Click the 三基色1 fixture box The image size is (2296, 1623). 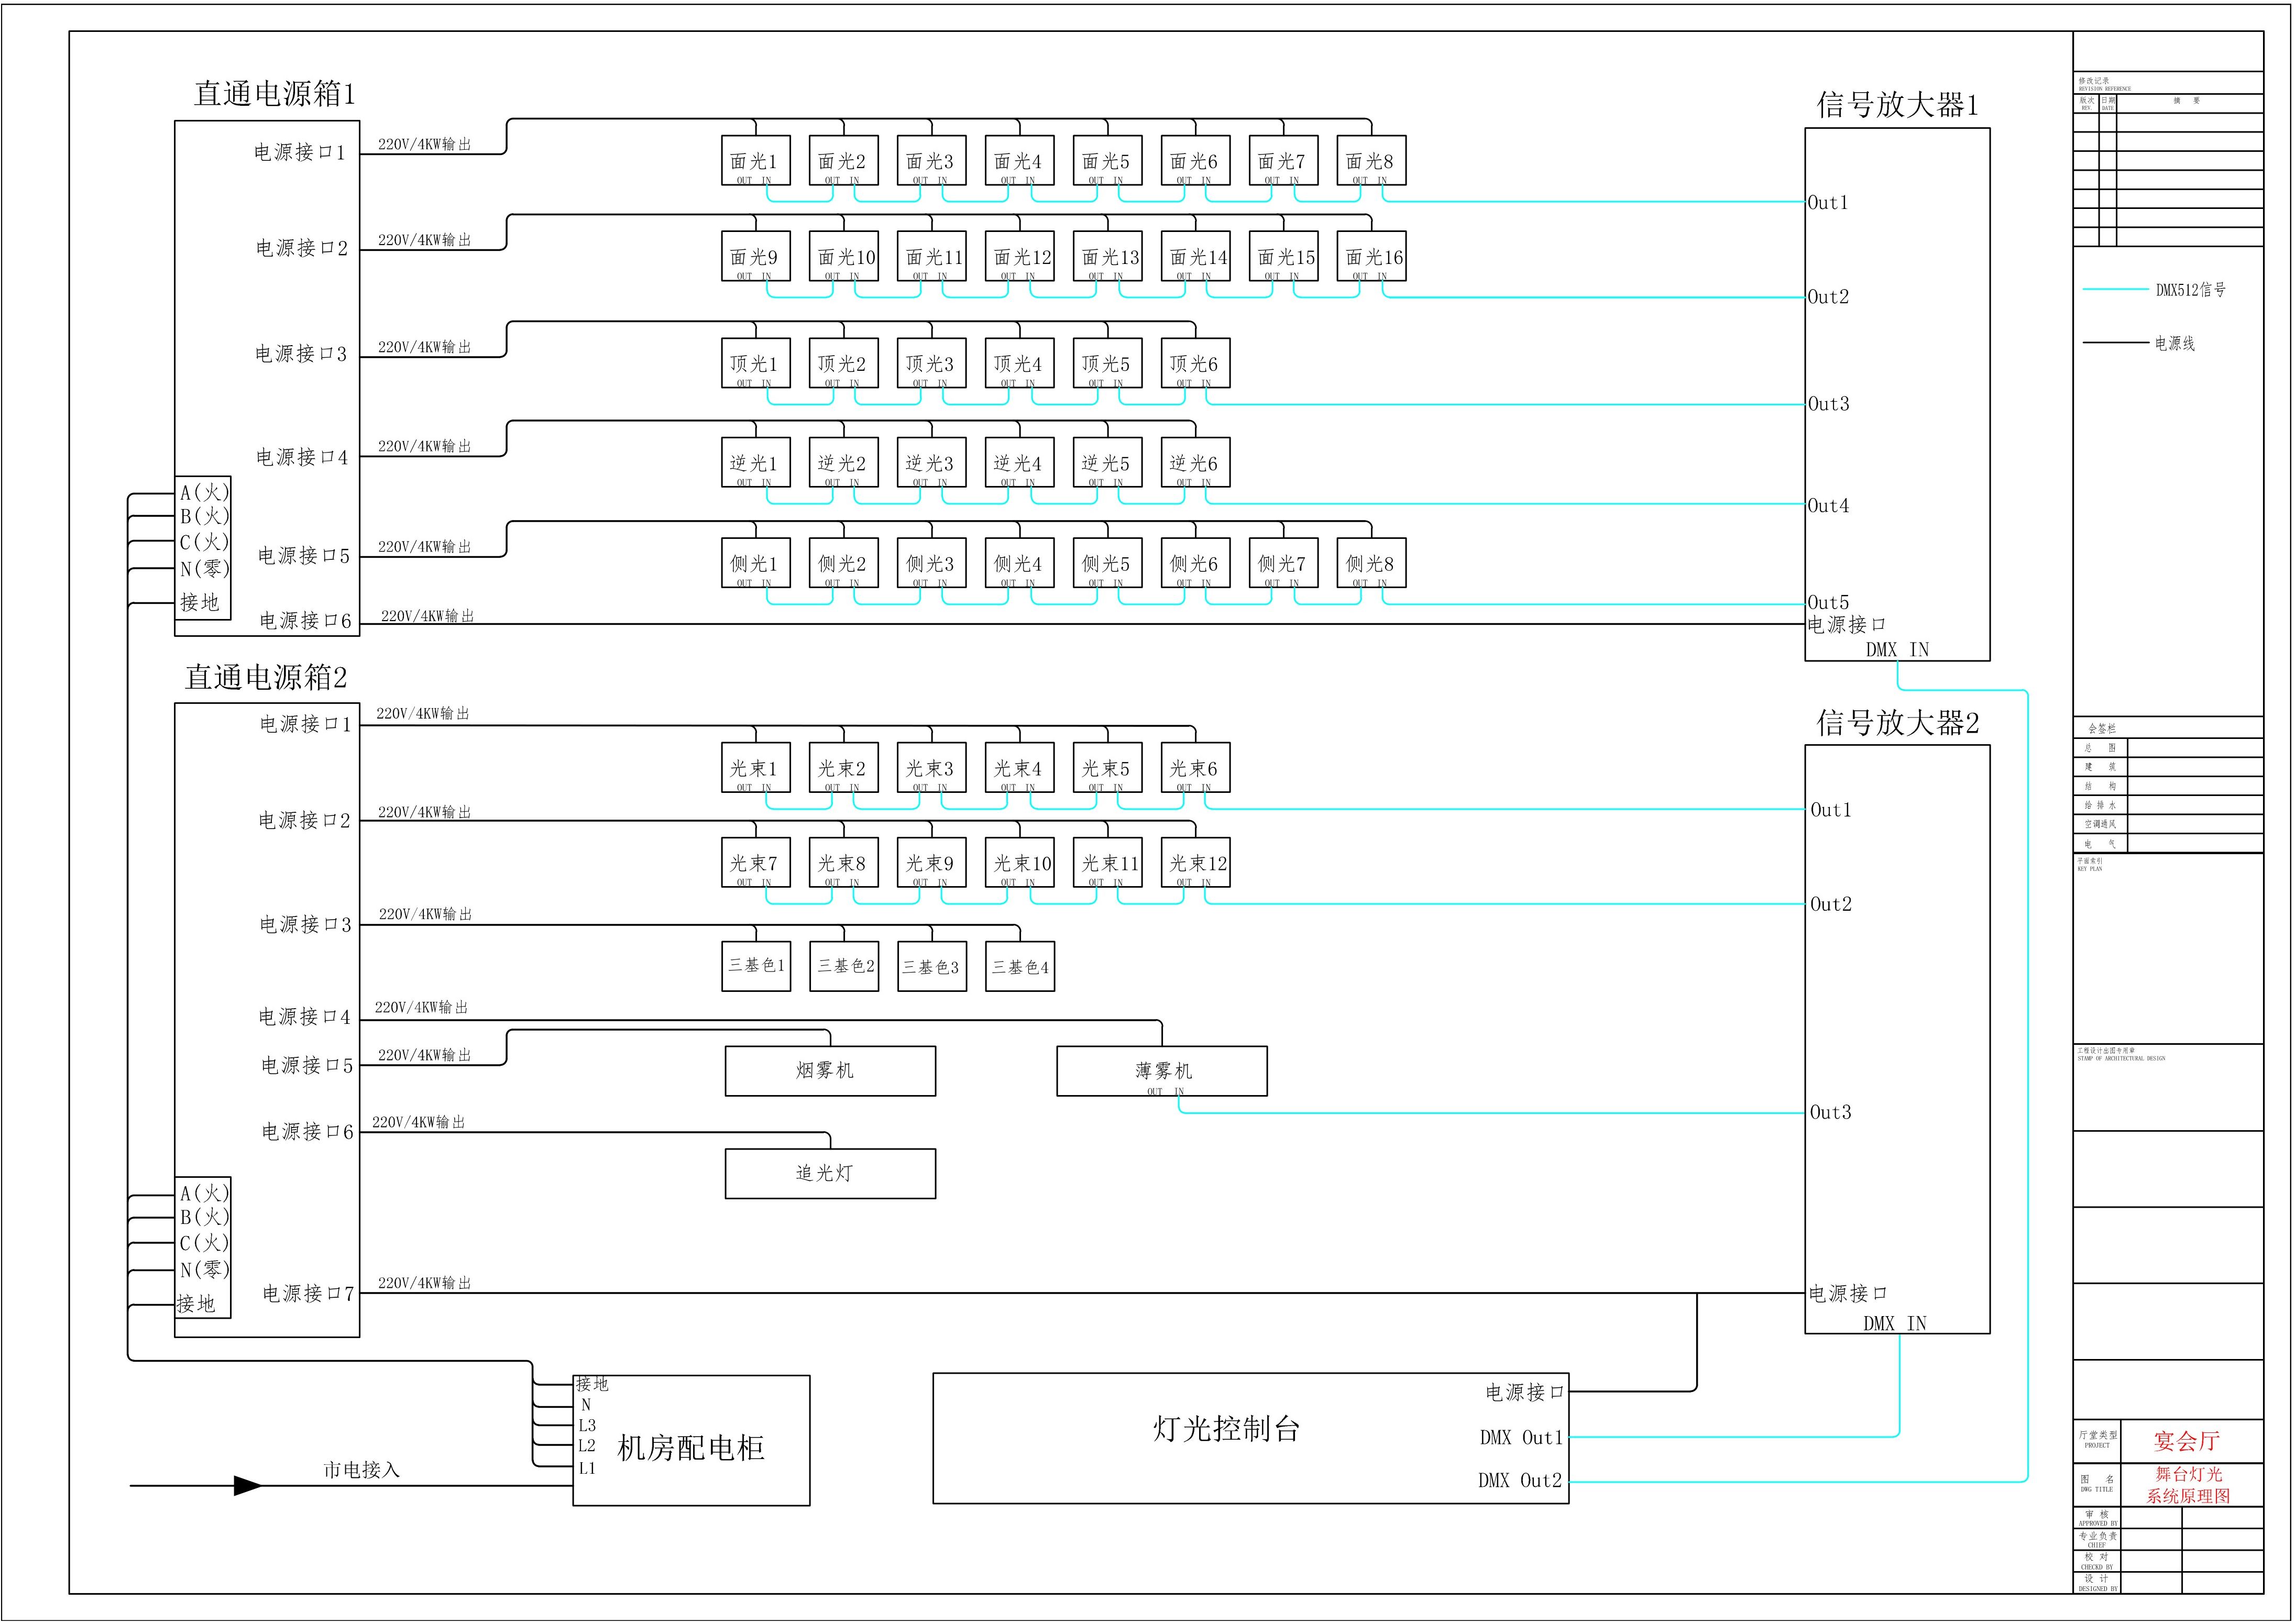pos(756,966)
